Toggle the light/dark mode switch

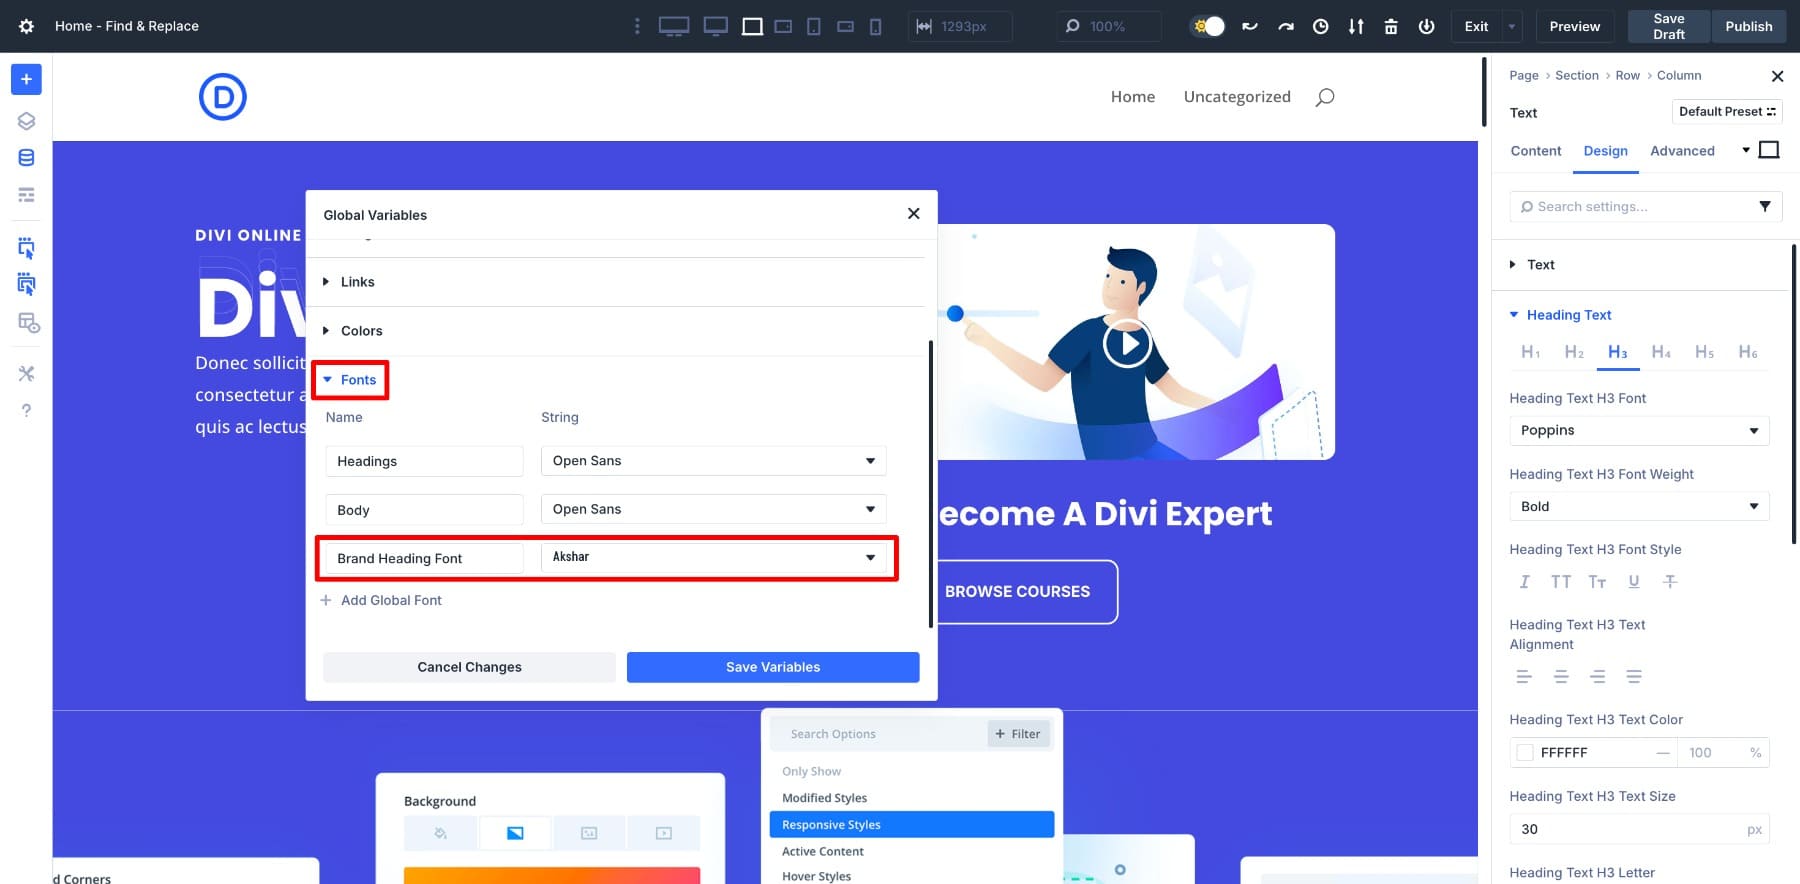point(1208,27)
